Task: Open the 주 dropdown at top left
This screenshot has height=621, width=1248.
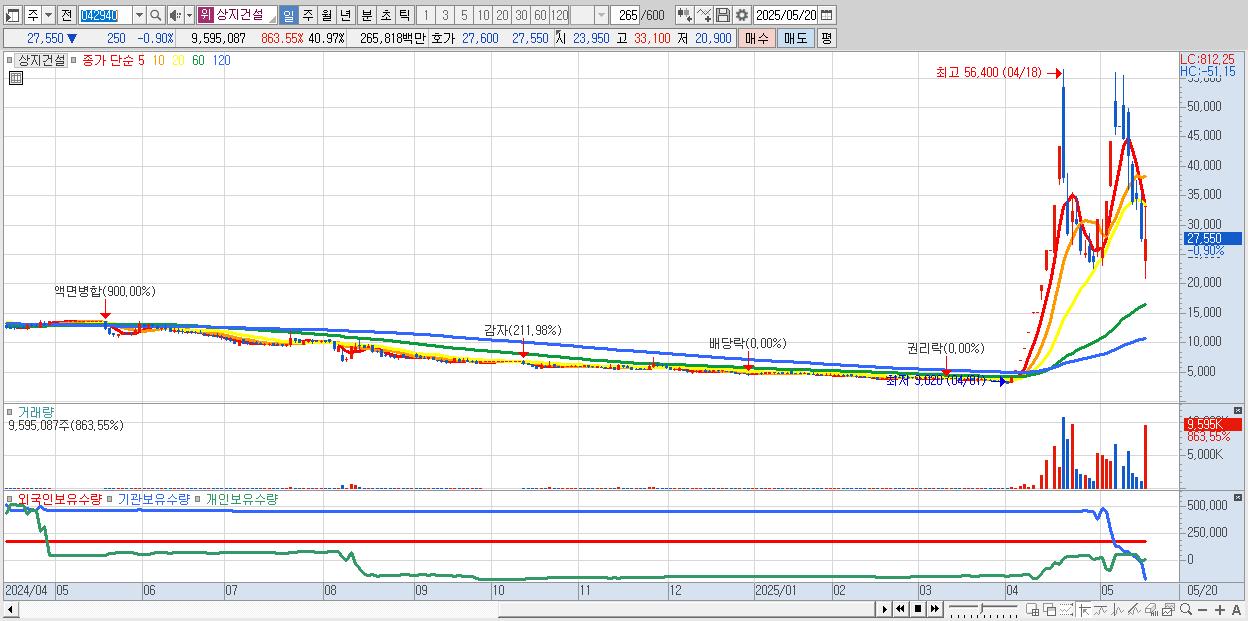Action: coord(49,15)
